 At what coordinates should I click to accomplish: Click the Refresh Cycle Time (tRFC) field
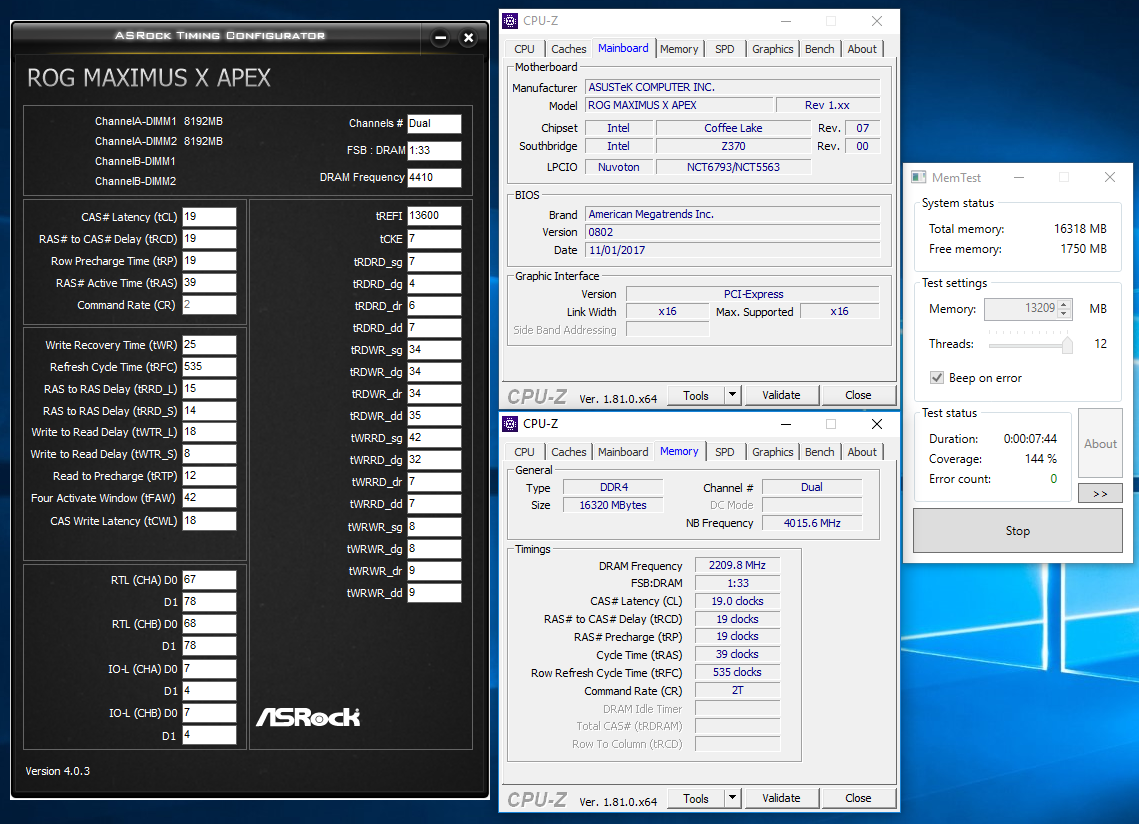[209, 367]
